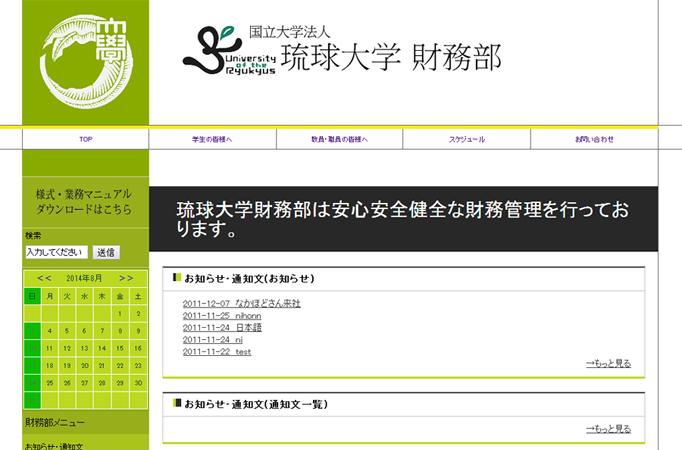
Task: Select day 20 in the calendar
Action: tap(85, 366)
